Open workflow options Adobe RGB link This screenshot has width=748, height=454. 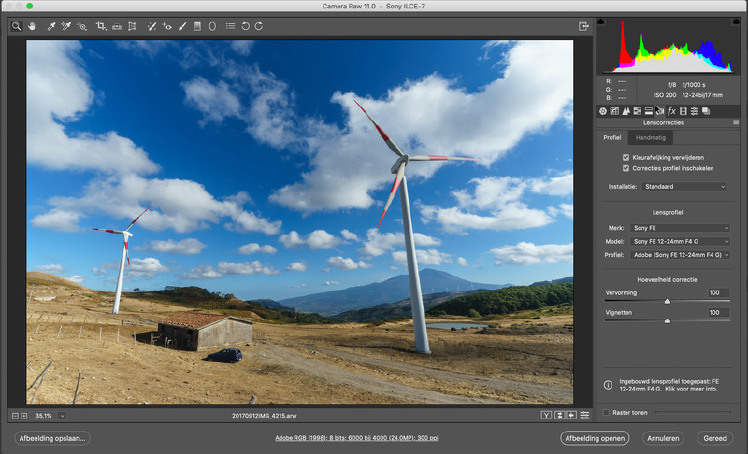coord(357,438)
